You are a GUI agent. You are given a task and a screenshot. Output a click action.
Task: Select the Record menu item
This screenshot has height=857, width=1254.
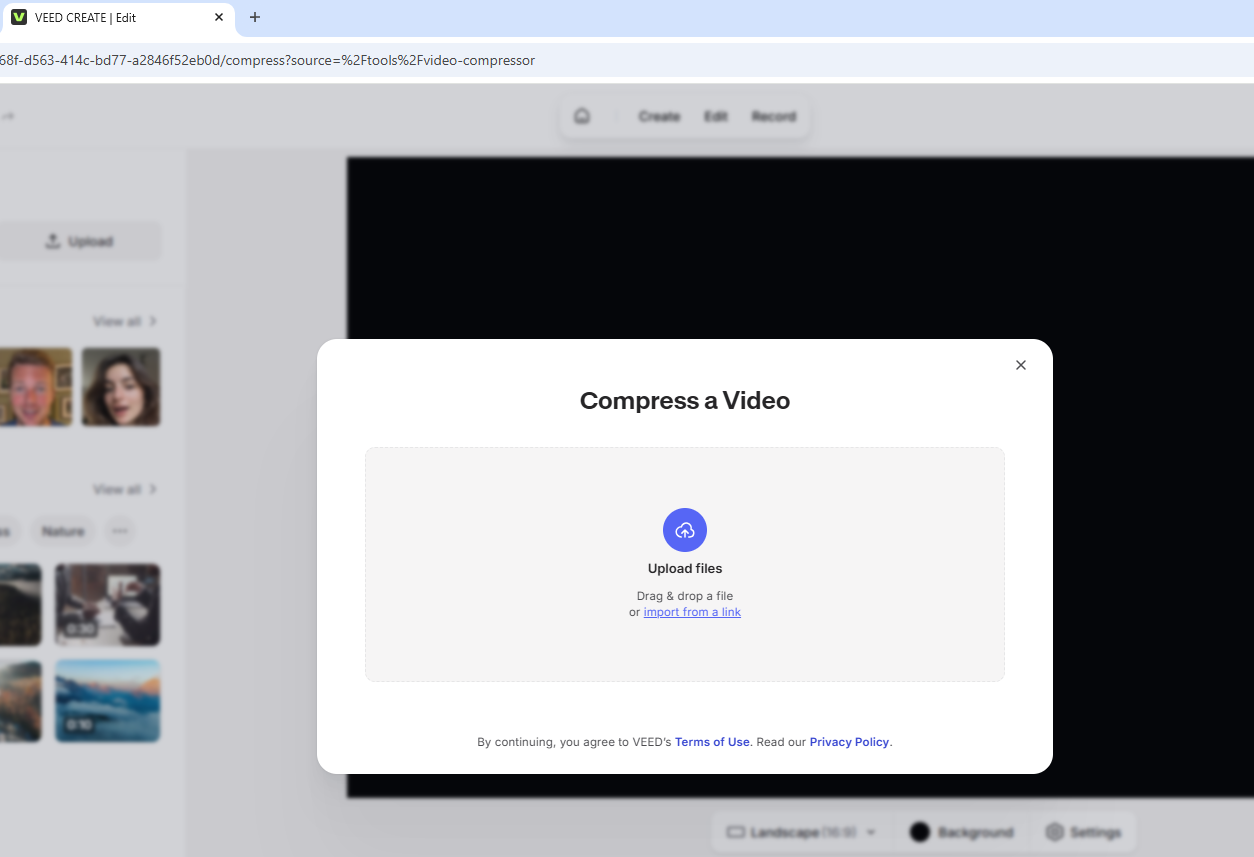click(x=773, y=116)
